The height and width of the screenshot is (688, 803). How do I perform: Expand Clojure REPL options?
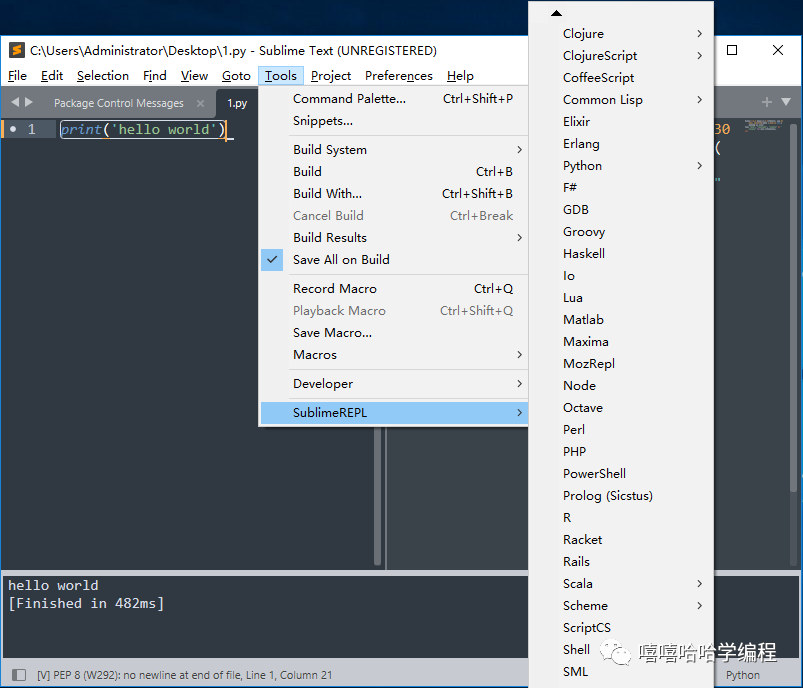(x=621, y=33)
